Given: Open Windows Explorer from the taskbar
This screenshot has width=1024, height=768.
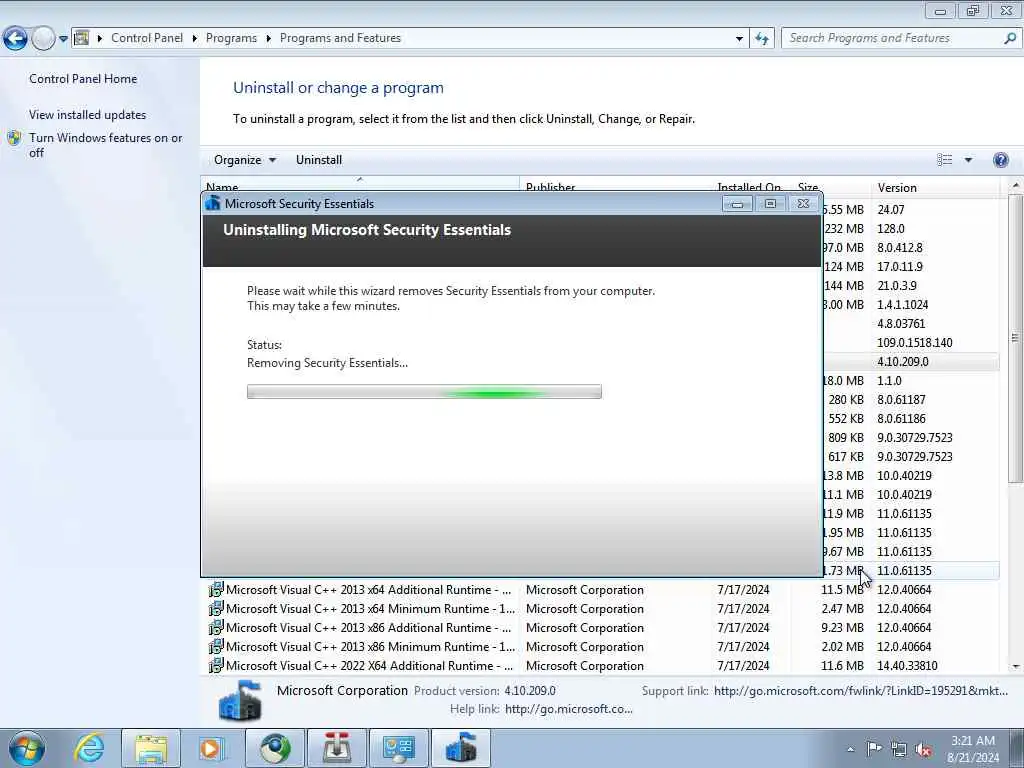Looking at the screenshot, I should point(151,748).
